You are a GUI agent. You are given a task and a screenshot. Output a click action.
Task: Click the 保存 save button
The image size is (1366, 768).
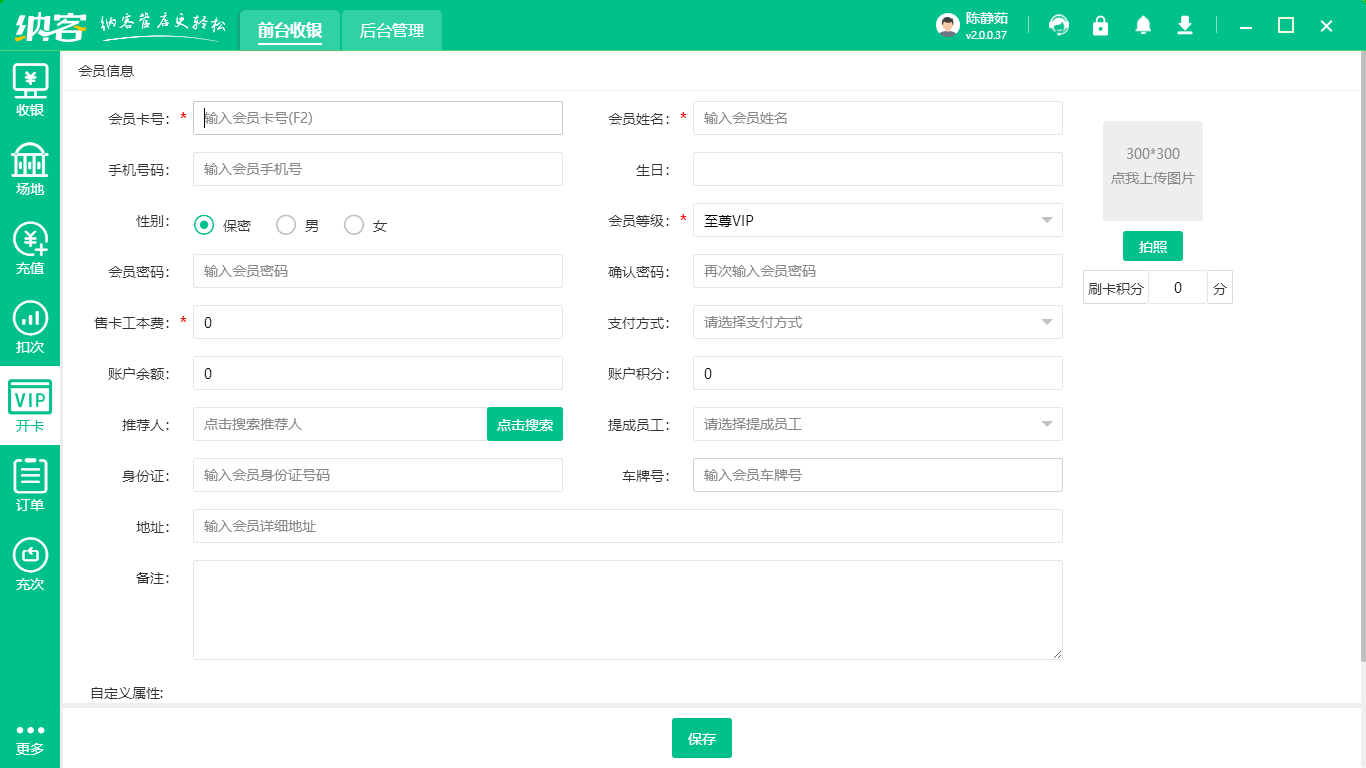tap(701, 738)
